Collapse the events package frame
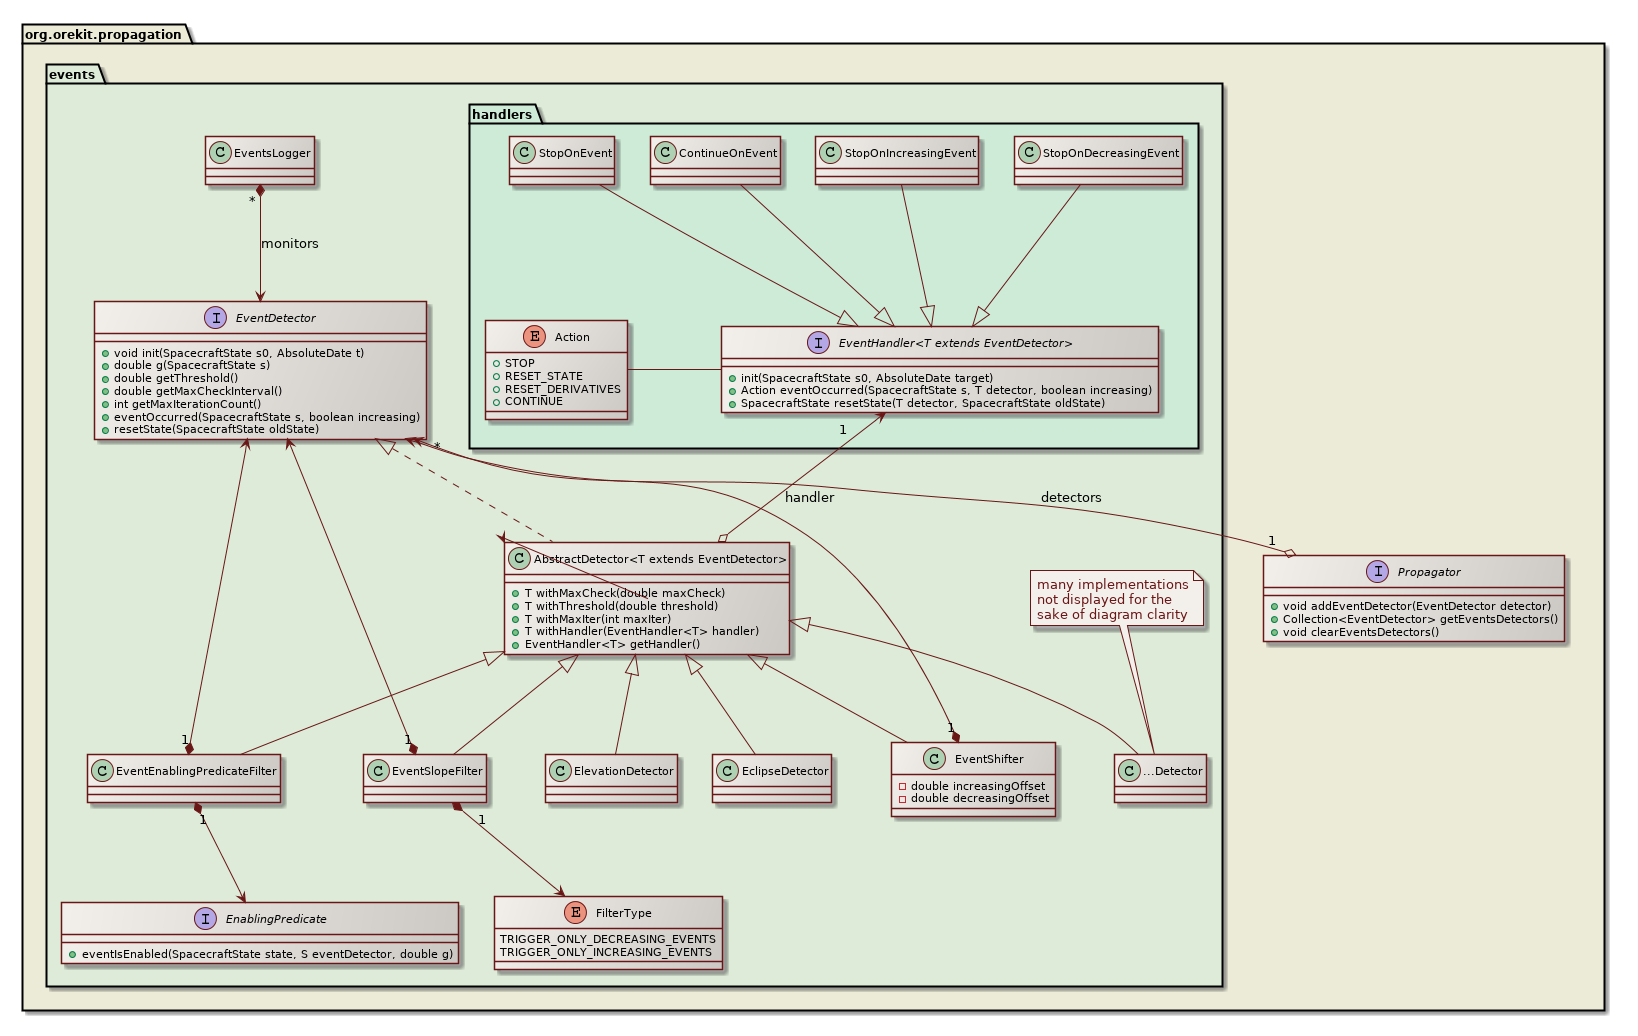Screen dimensions: 1638x1036 71,74
